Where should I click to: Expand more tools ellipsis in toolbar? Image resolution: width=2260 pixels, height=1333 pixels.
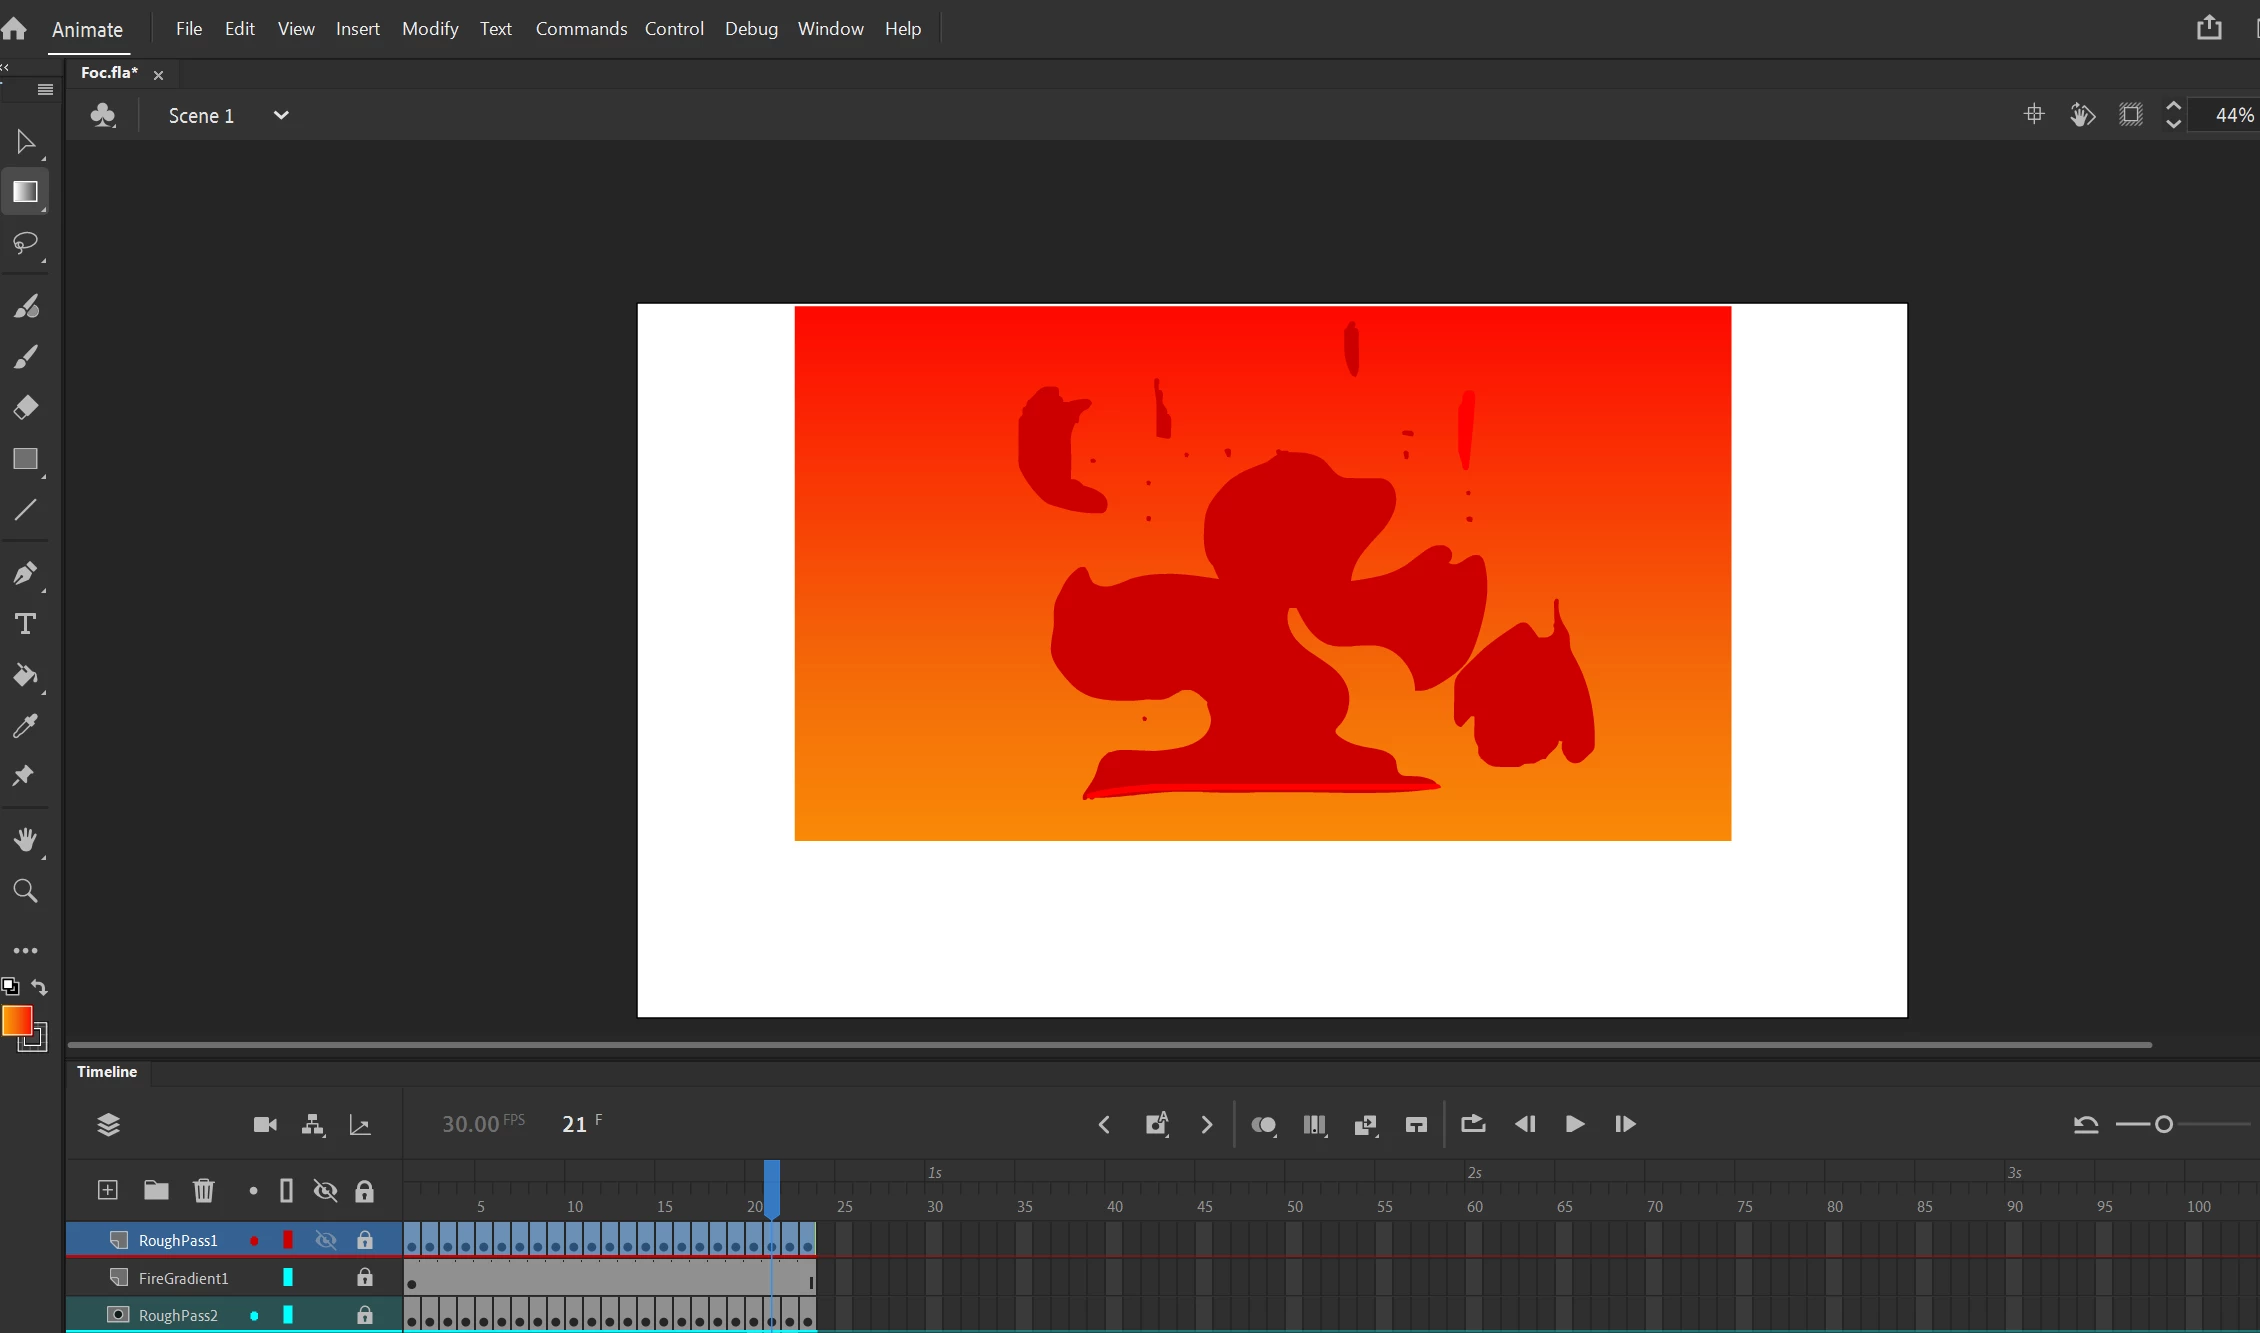(25, 950)
